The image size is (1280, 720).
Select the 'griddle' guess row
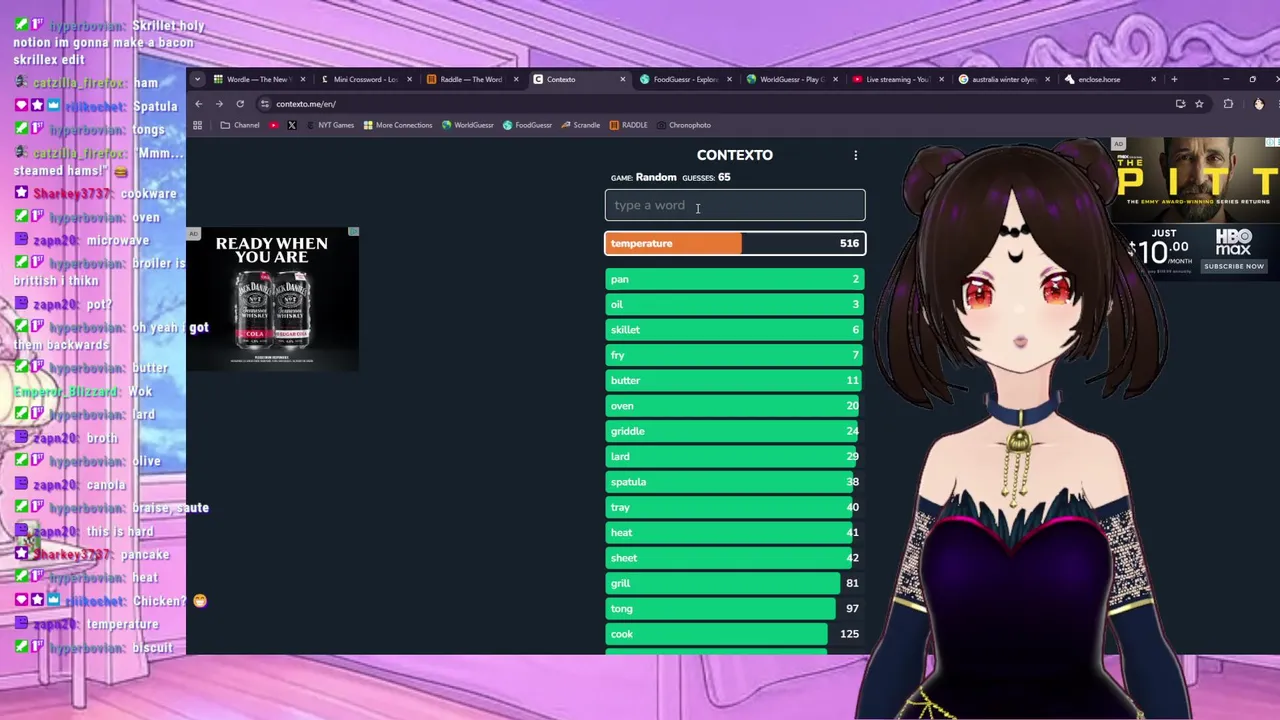[735, 431]
